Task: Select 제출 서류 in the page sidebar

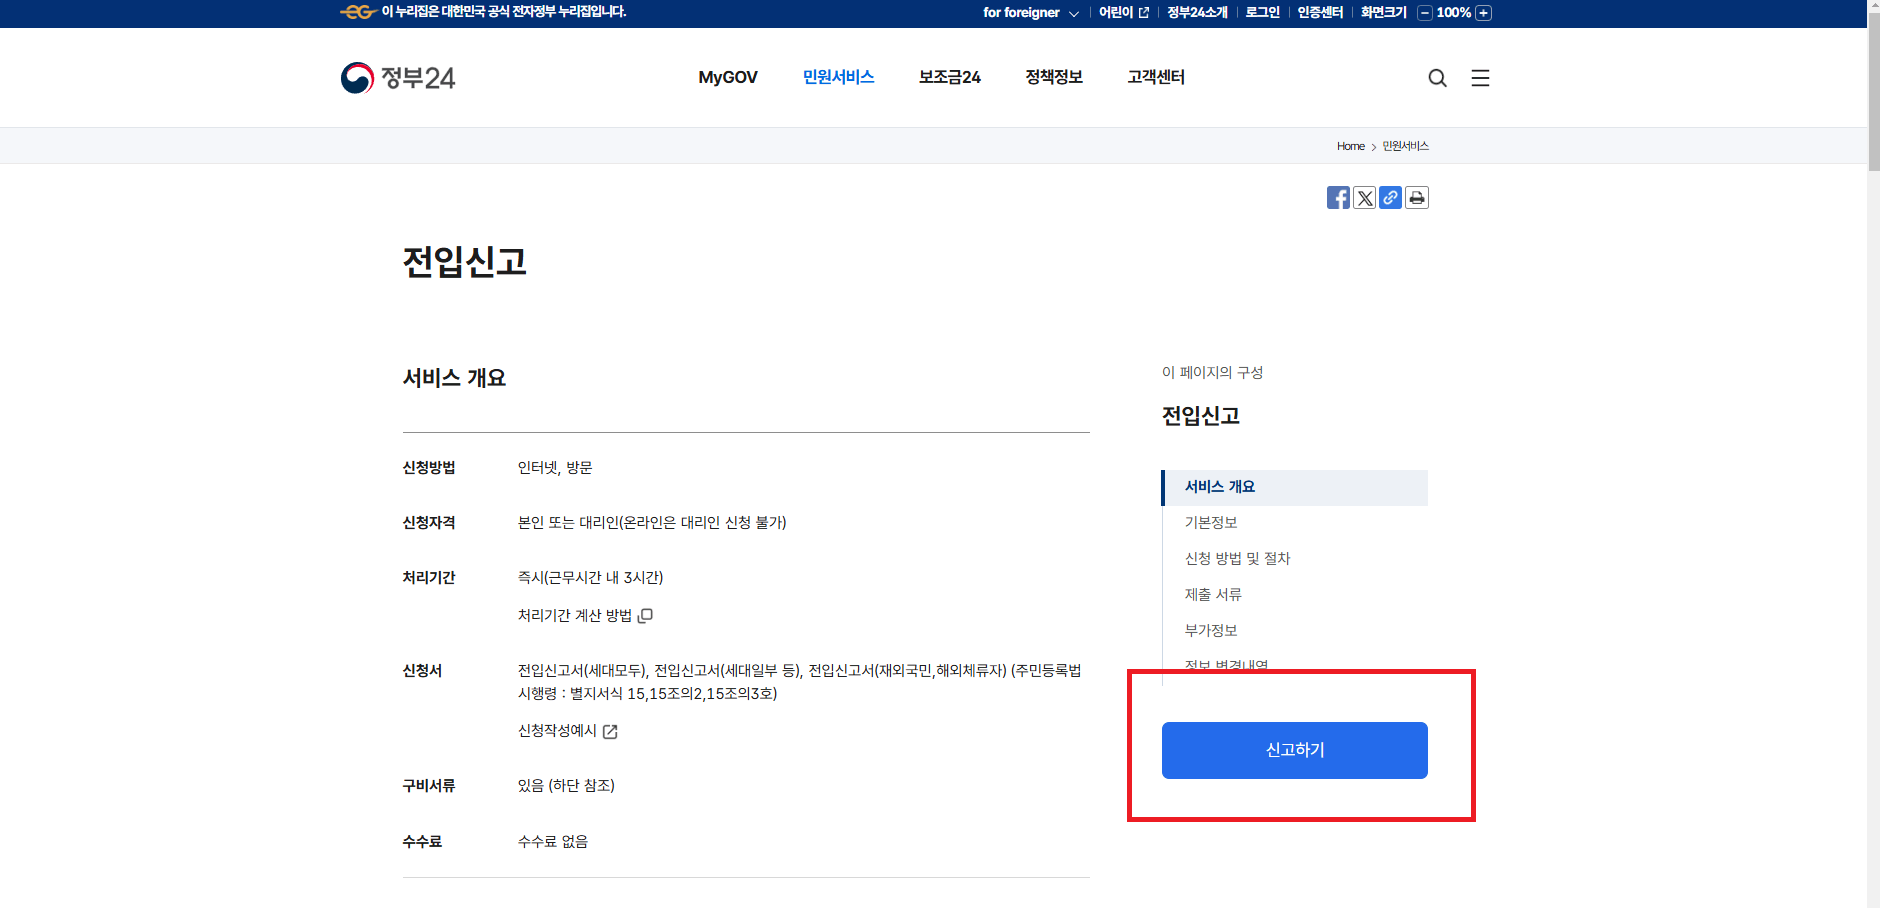Action: (1211, 594)
